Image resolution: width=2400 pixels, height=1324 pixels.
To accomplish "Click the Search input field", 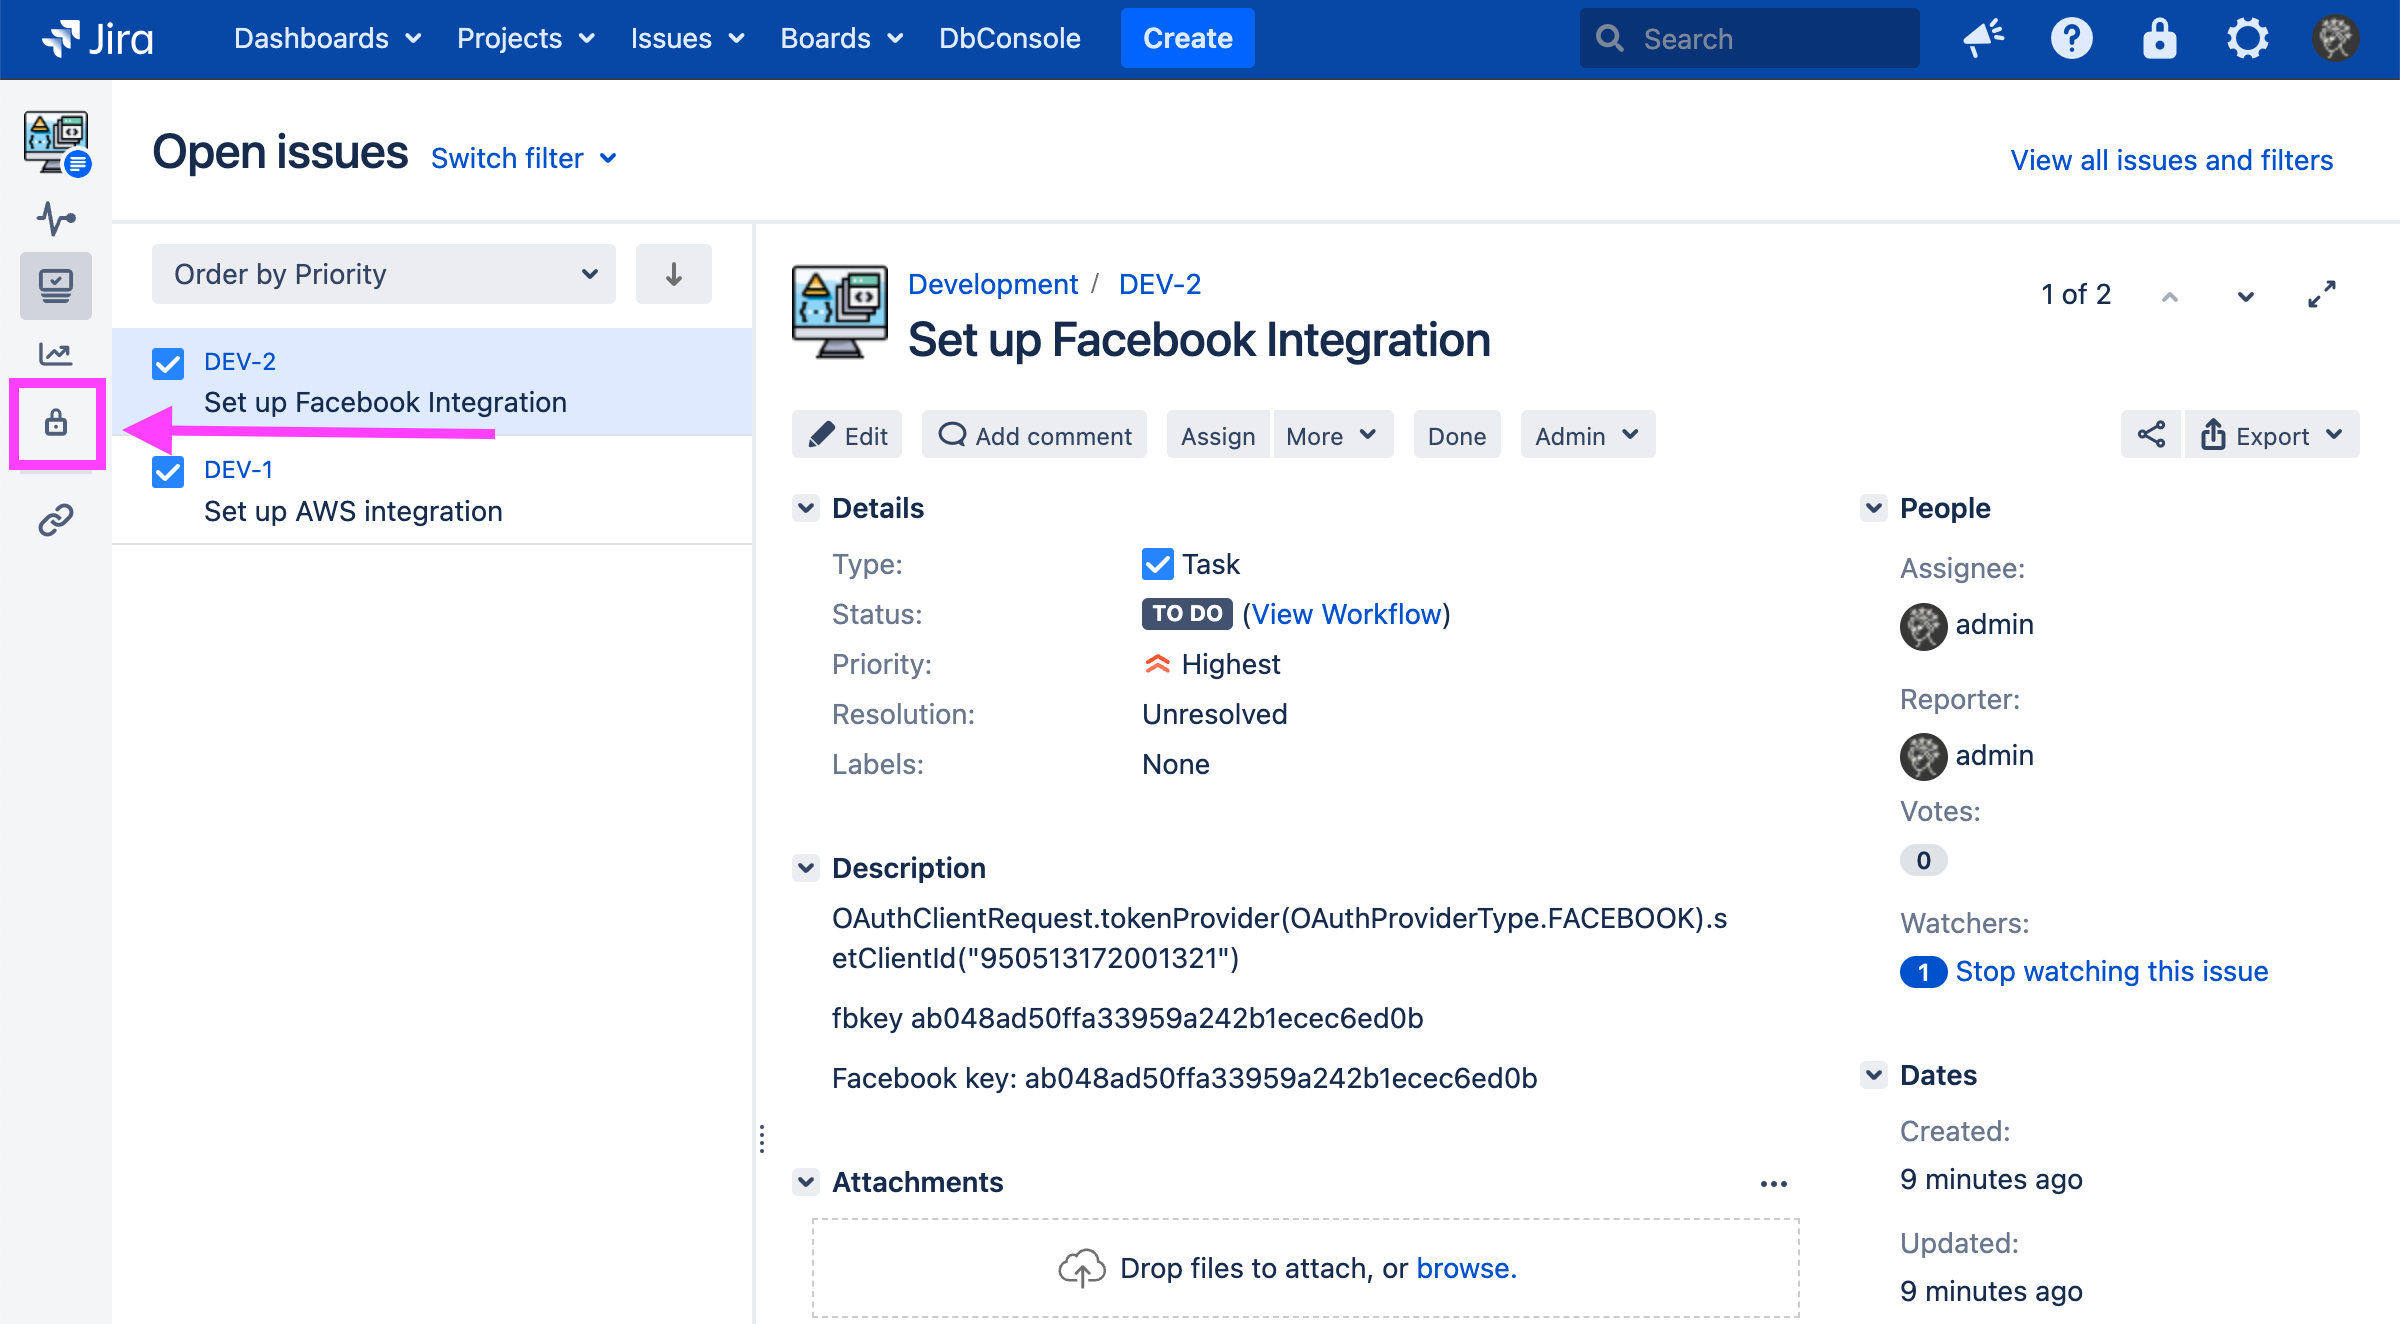I will pos(1750,39).
